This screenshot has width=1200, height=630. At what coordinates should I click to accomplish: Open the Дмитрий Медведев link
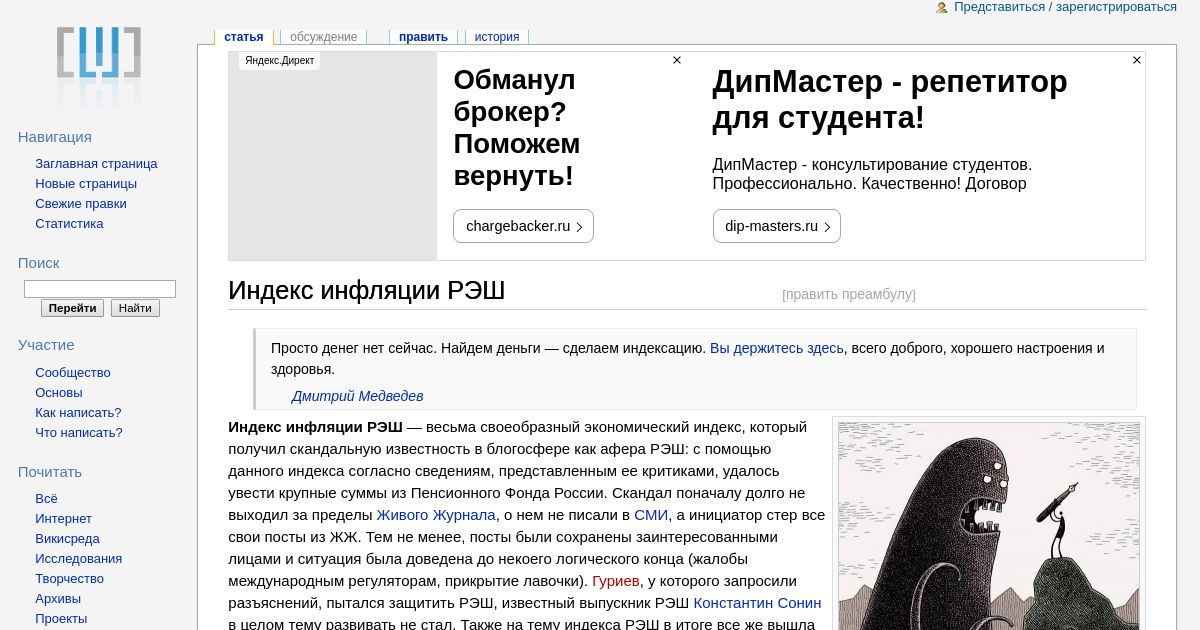(357, 396)
